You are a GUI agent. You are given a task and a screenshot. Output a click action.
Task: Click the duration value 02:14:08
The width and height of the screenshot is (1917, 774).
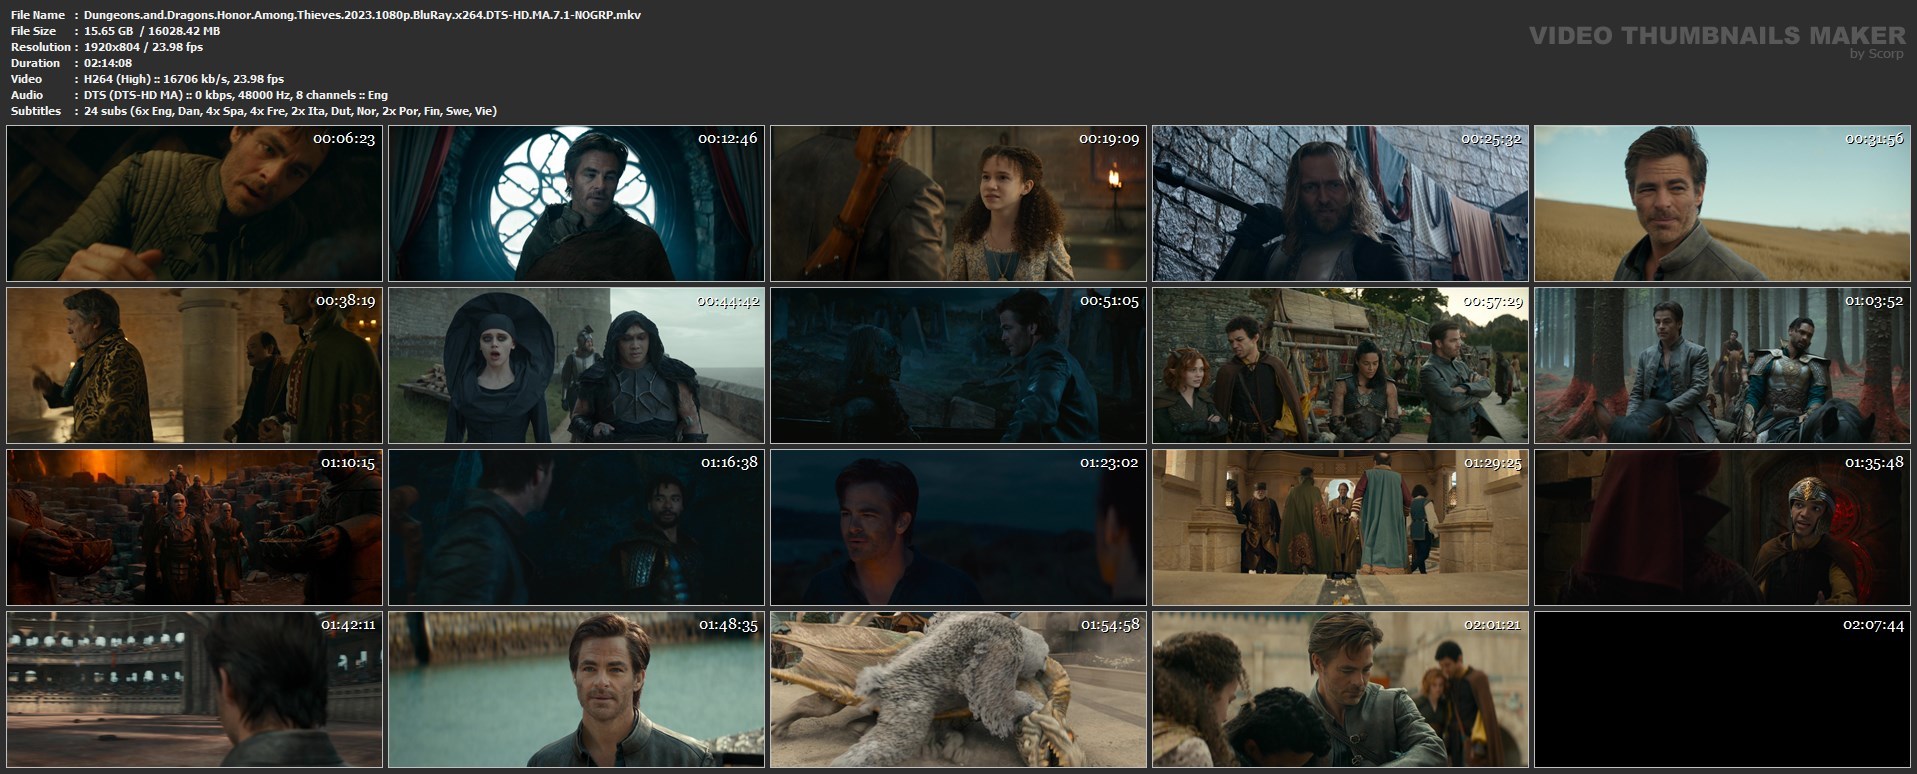click(x=108, y=63)
